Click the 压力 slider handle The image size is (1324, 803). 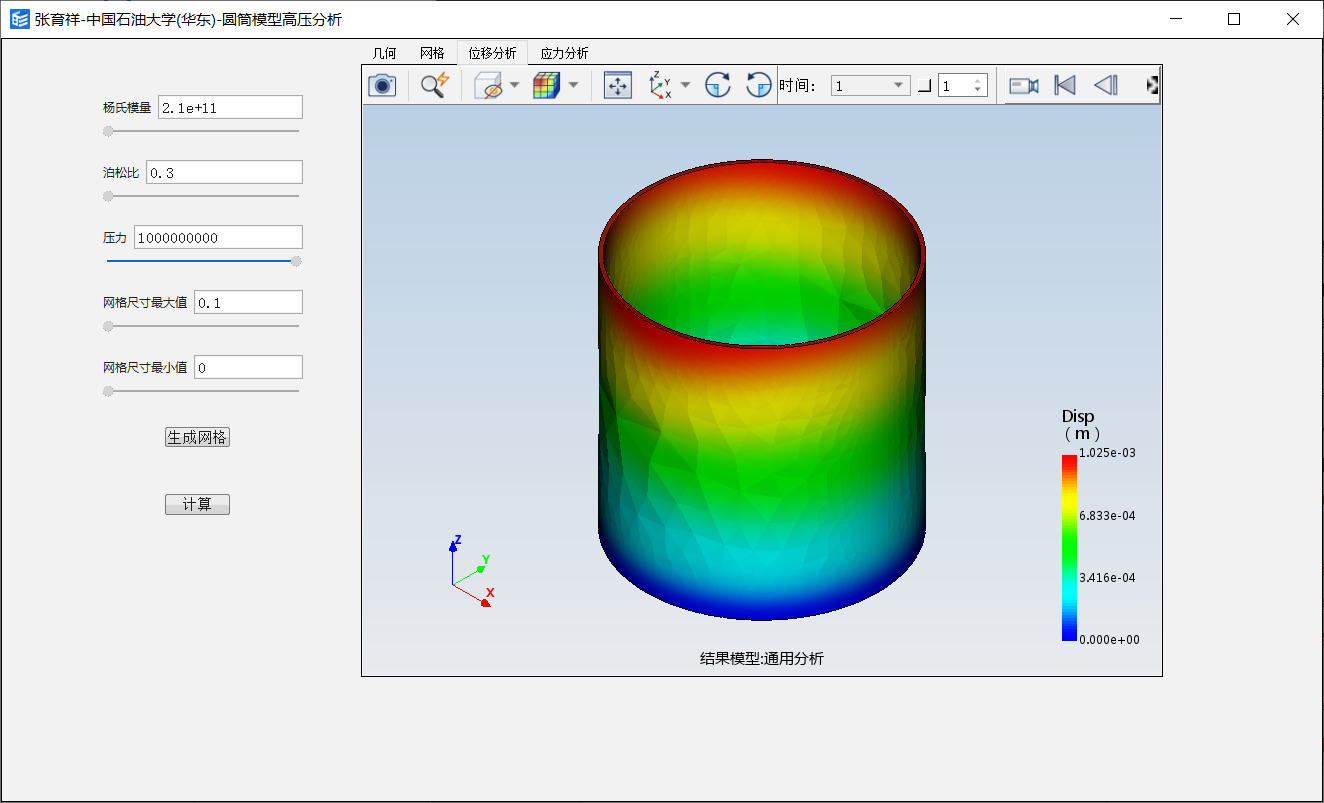(296, 261)
